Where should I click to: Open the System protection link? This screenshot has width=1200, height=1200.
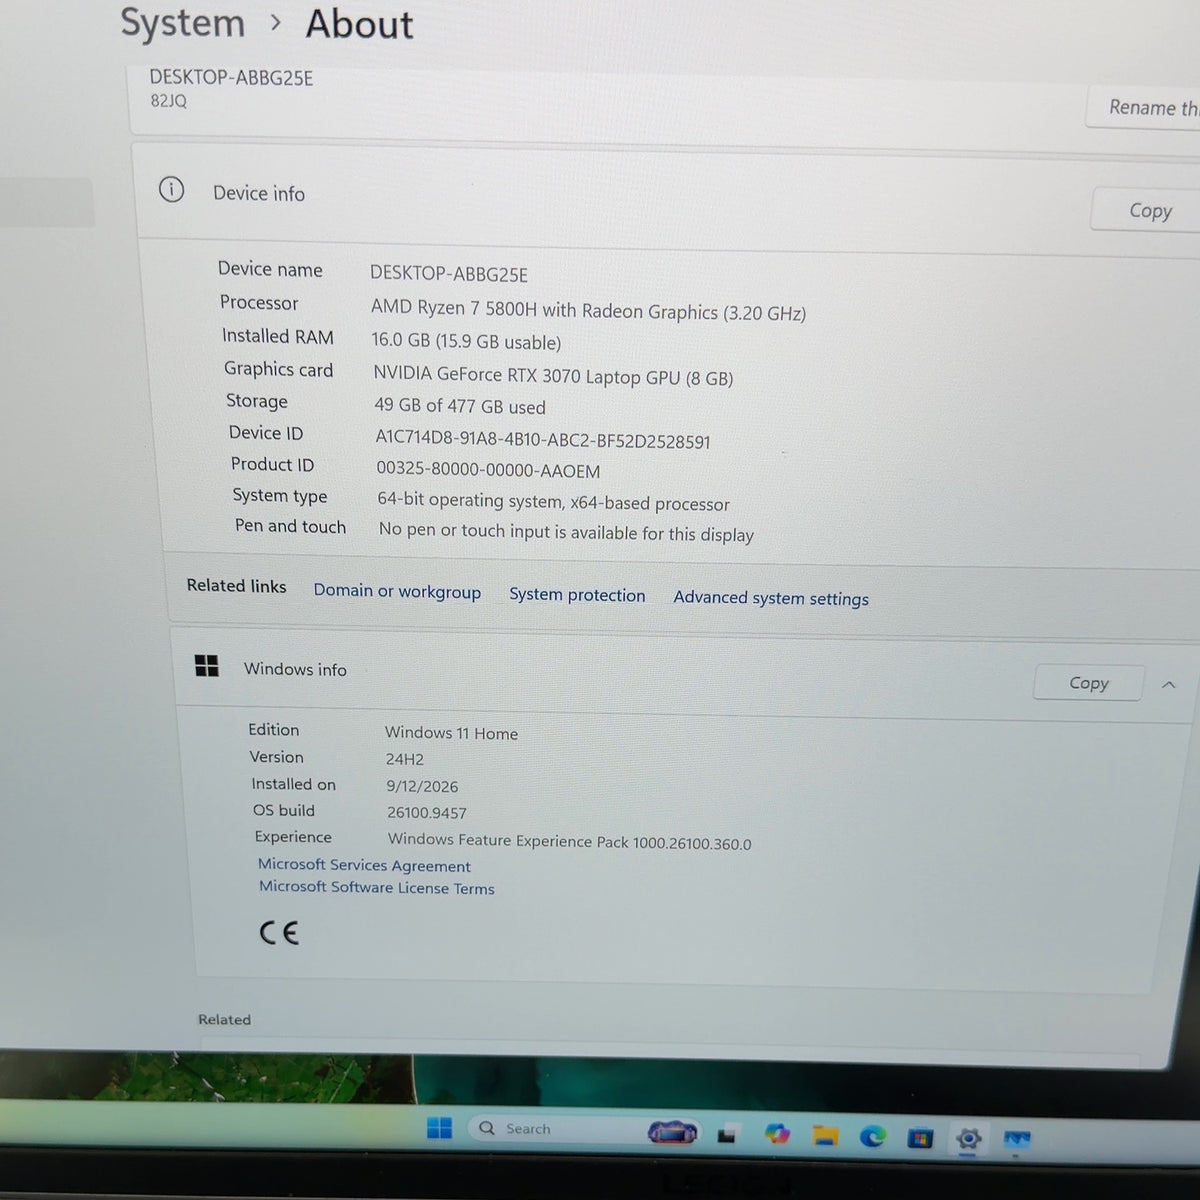[577, 594]
